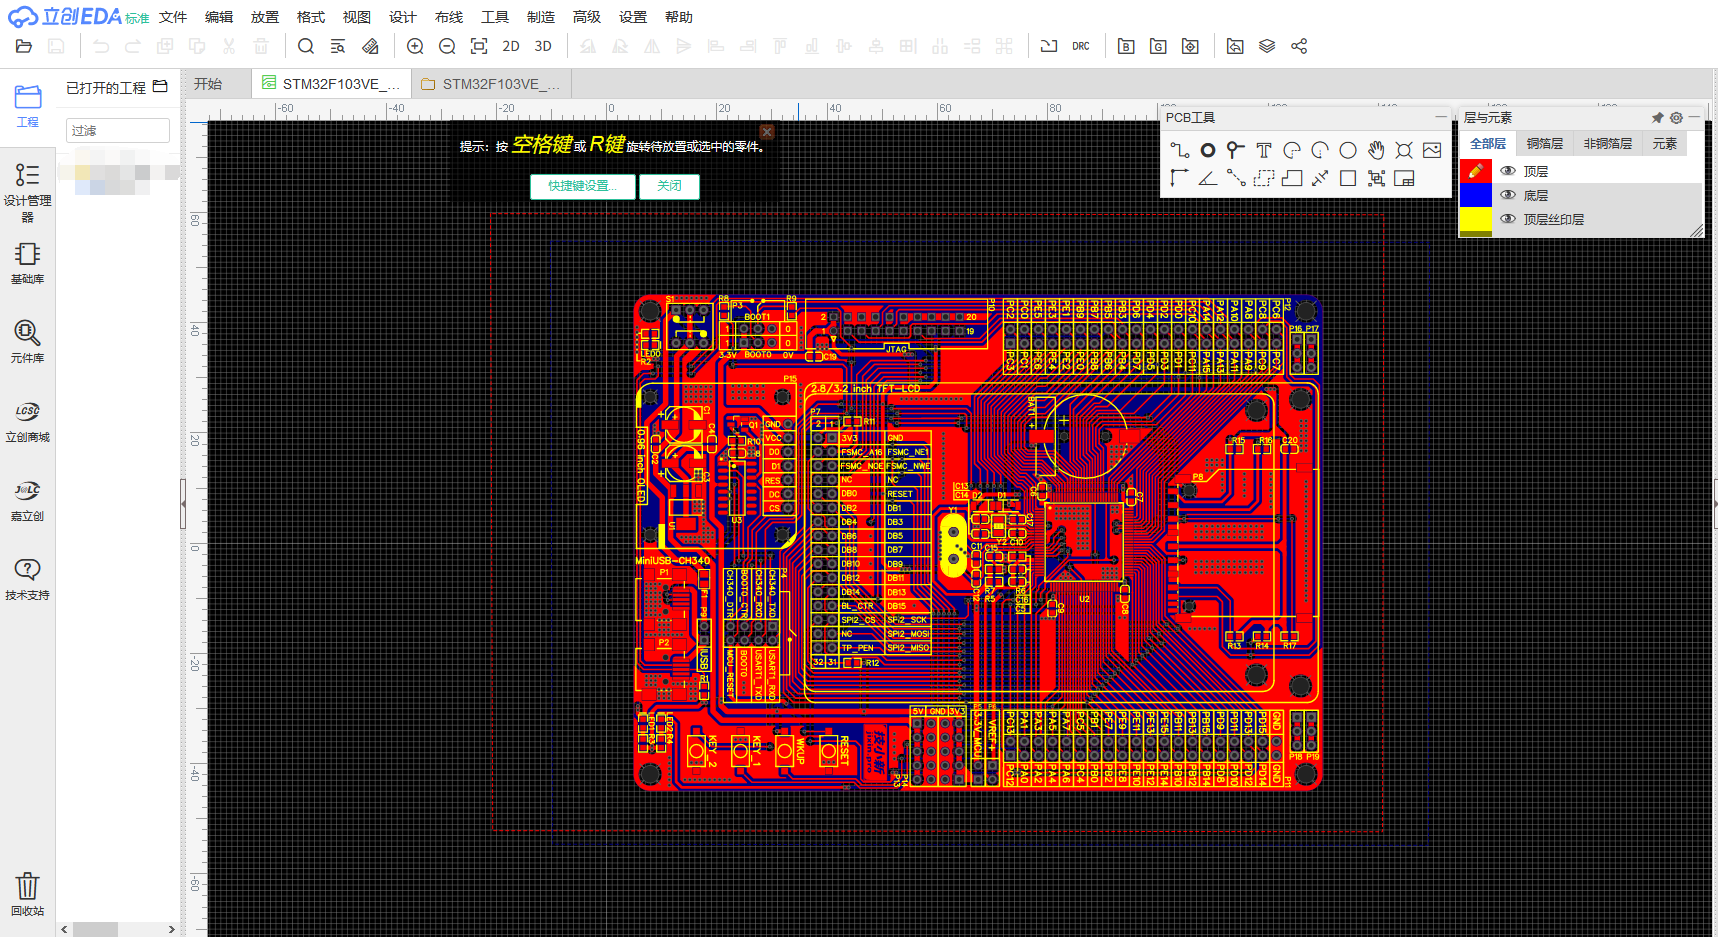
Task: Run the DRC check from toolbar
Action: tap(1081, 46)
